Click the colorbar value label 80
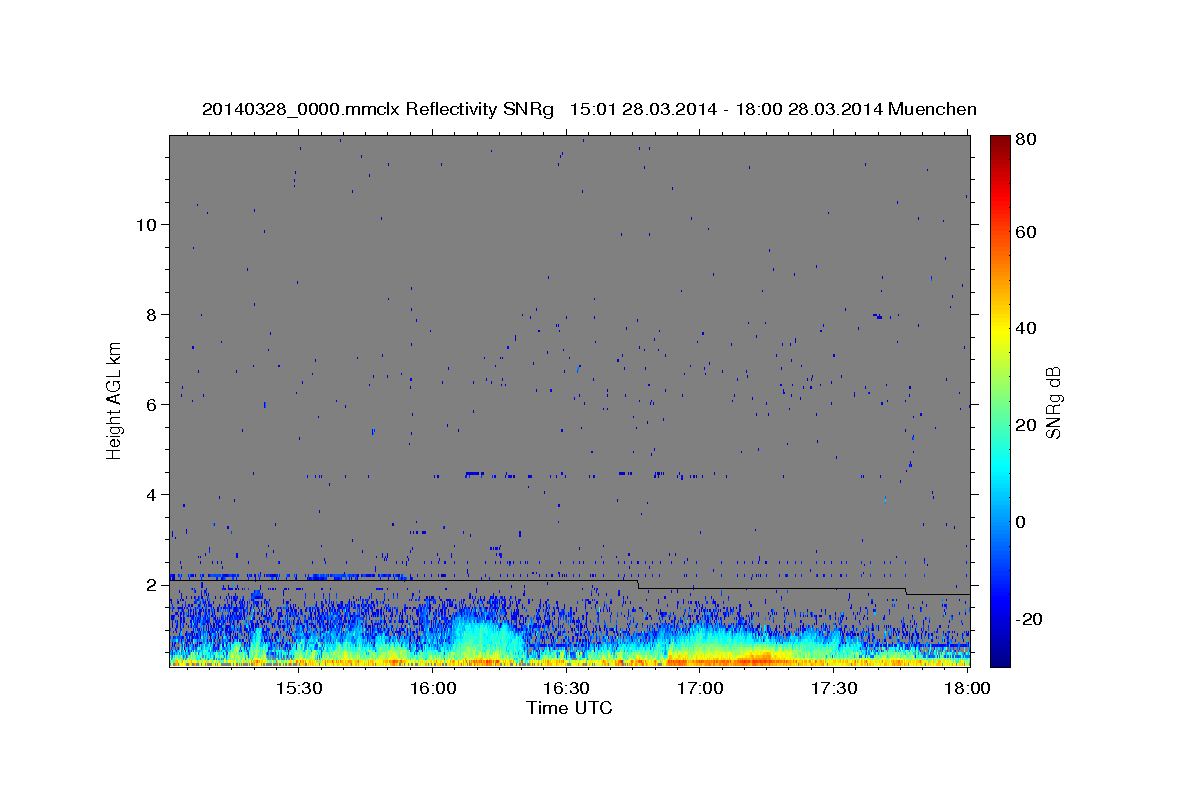This screenshot has width=1200, height=800. 1026,140
